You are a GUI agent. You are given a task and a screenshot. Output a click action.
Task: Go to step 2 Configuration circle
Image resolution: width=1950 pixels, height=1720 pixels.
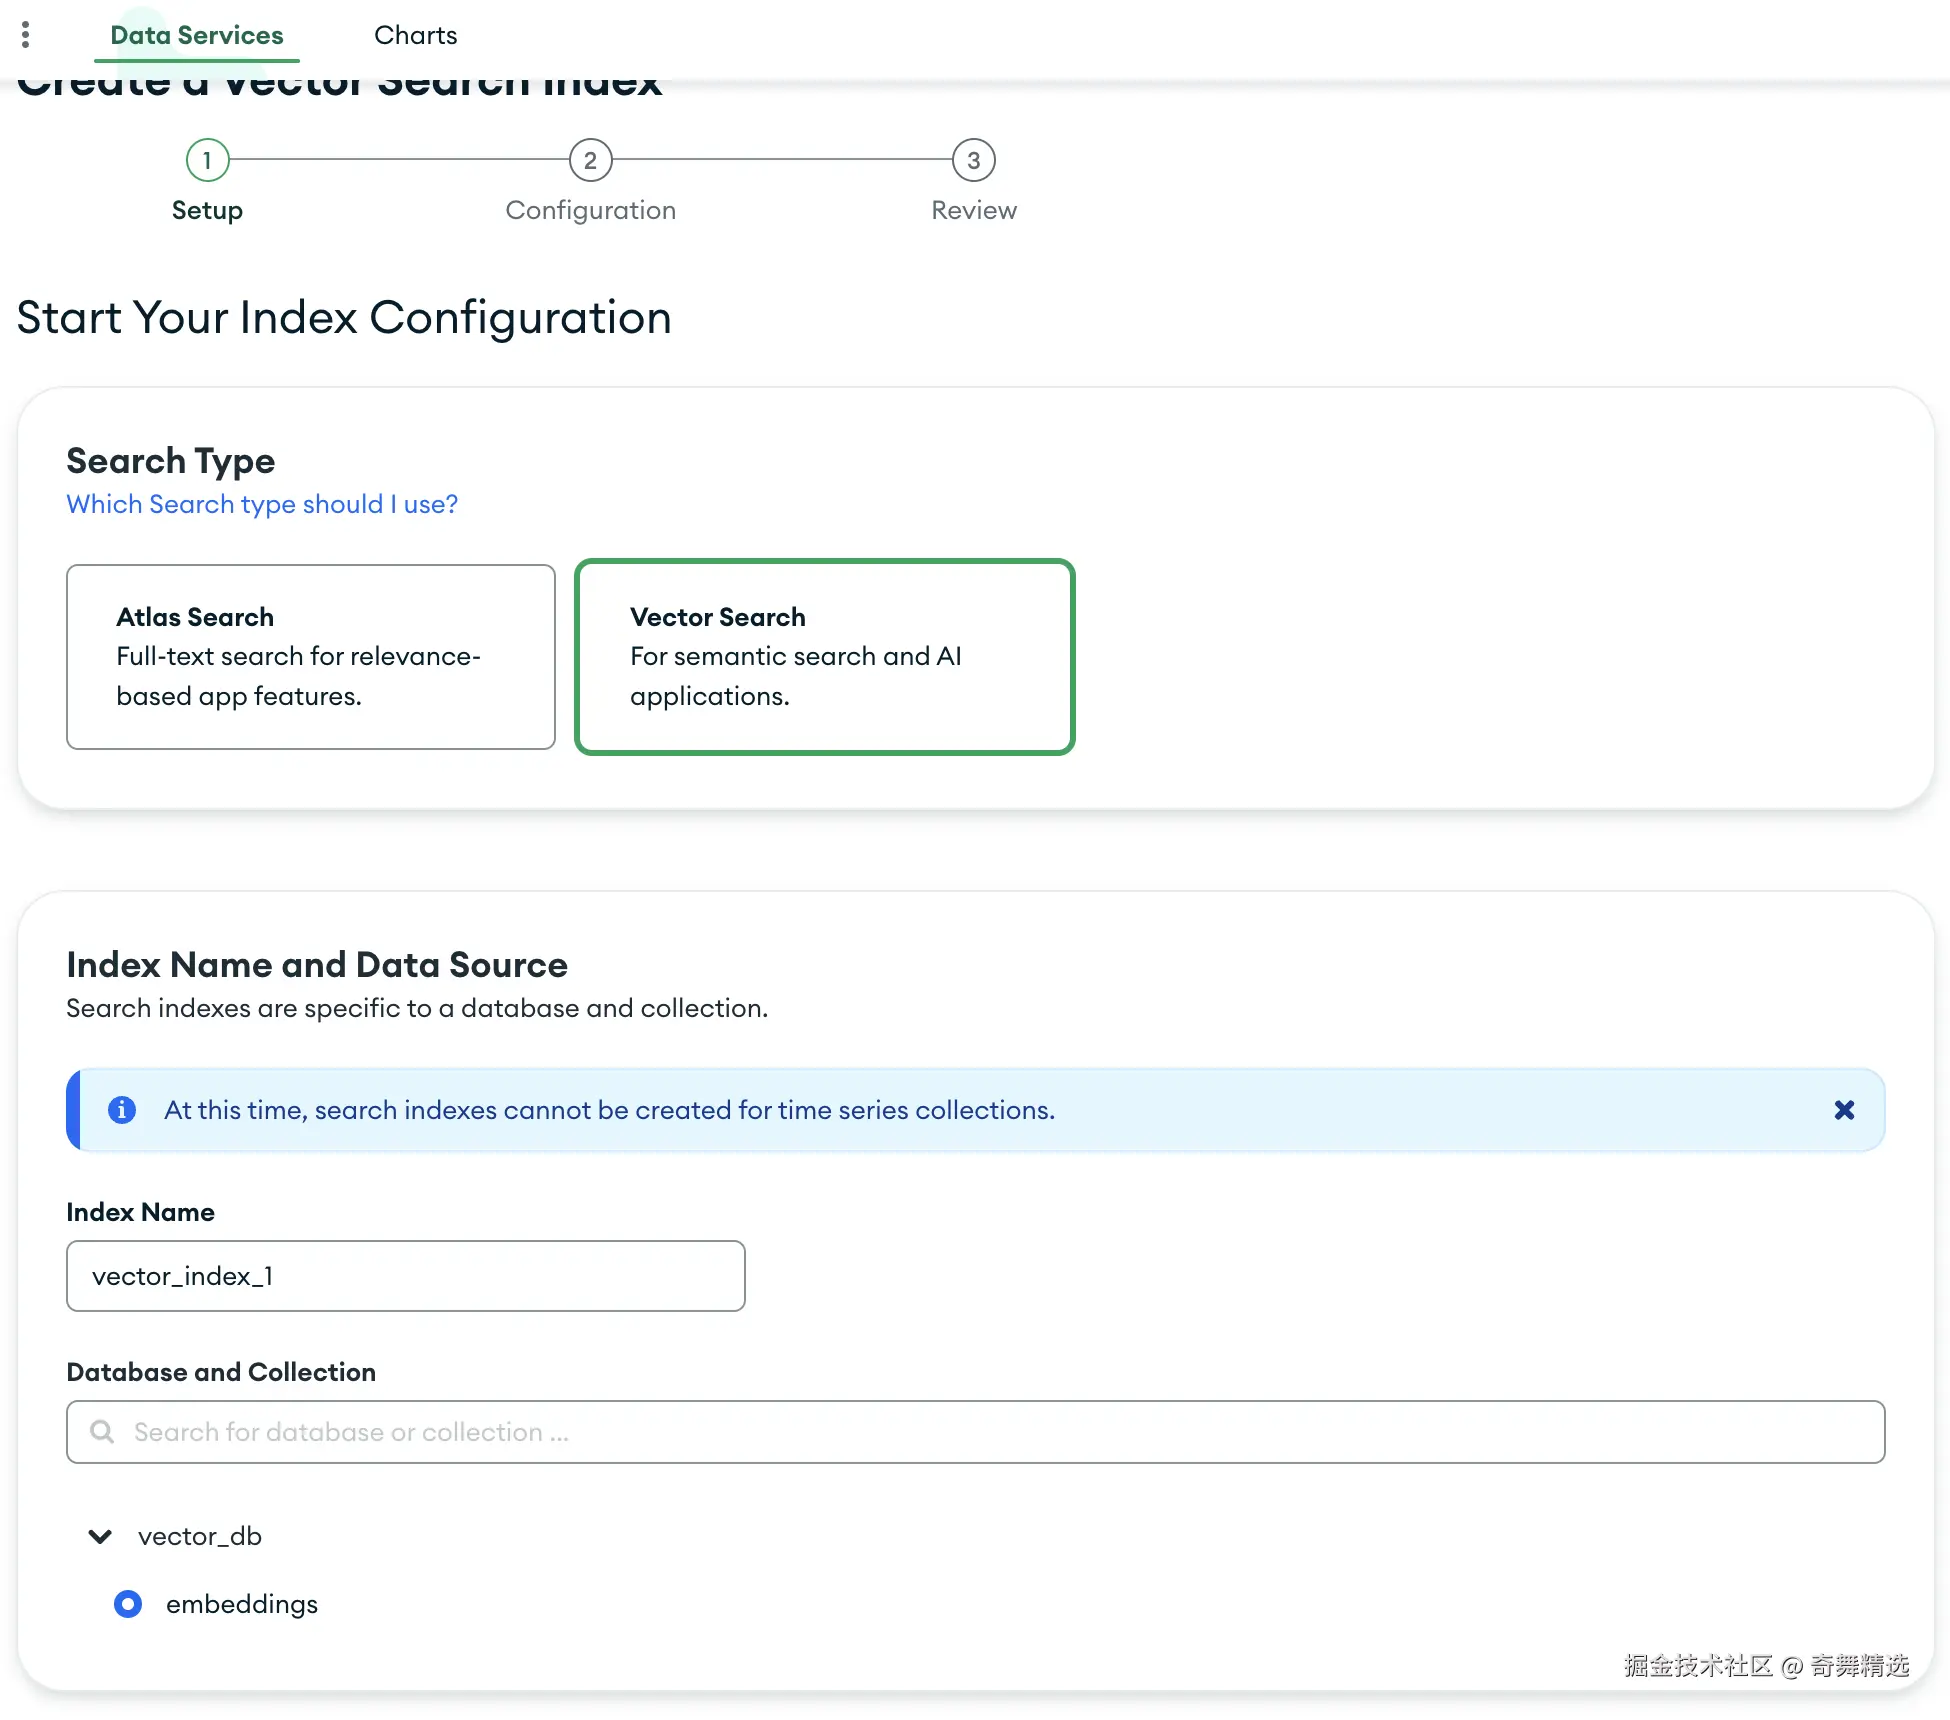(x=590, y=160)
